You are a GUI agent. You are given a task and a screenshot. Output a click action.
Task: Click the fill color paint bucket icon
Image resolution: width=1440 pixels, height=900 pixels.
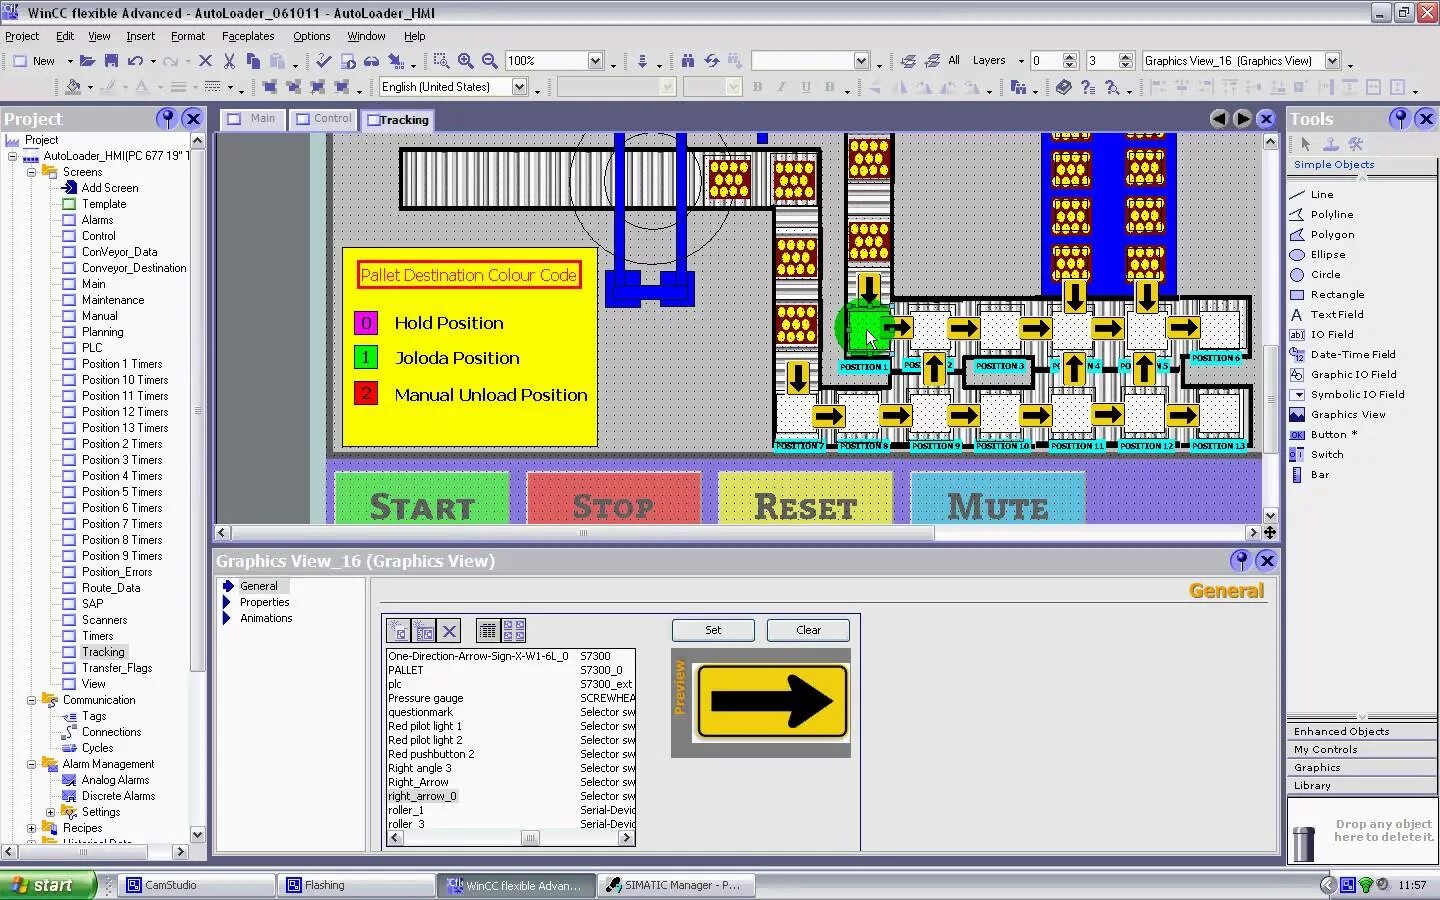click(73, 87)
